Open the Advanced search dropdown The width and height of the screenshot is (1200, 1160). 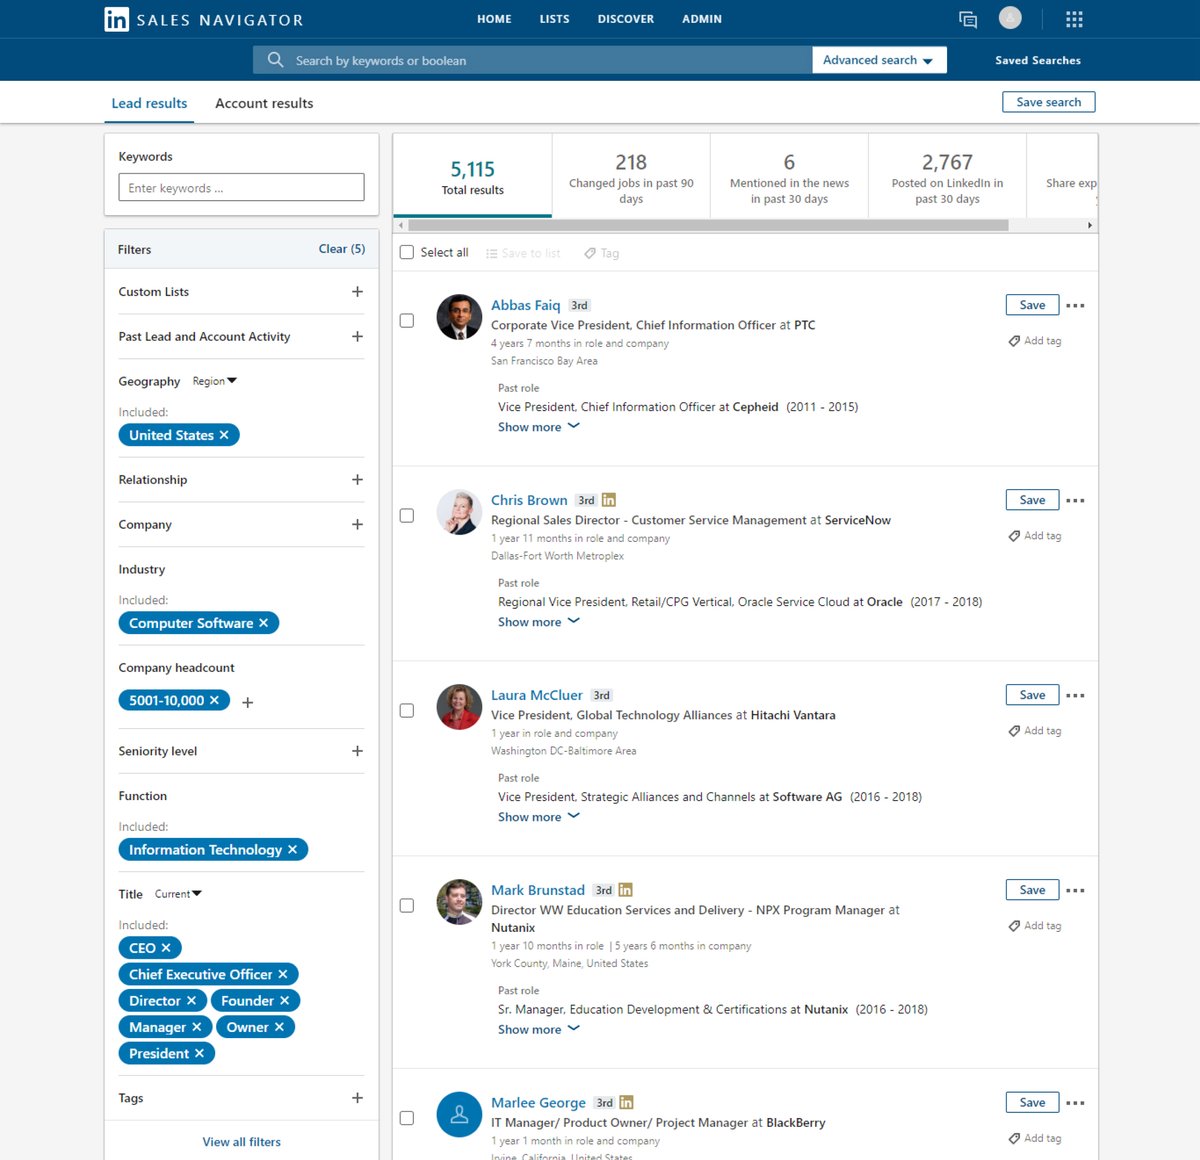[x=879, y=60]
